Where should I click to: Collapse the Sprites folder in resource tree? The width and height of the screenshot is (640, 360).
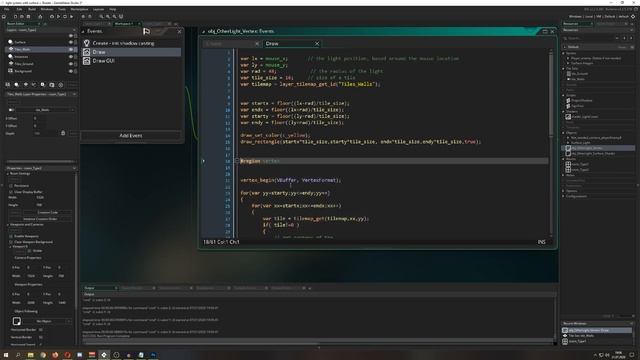(564, 53)
